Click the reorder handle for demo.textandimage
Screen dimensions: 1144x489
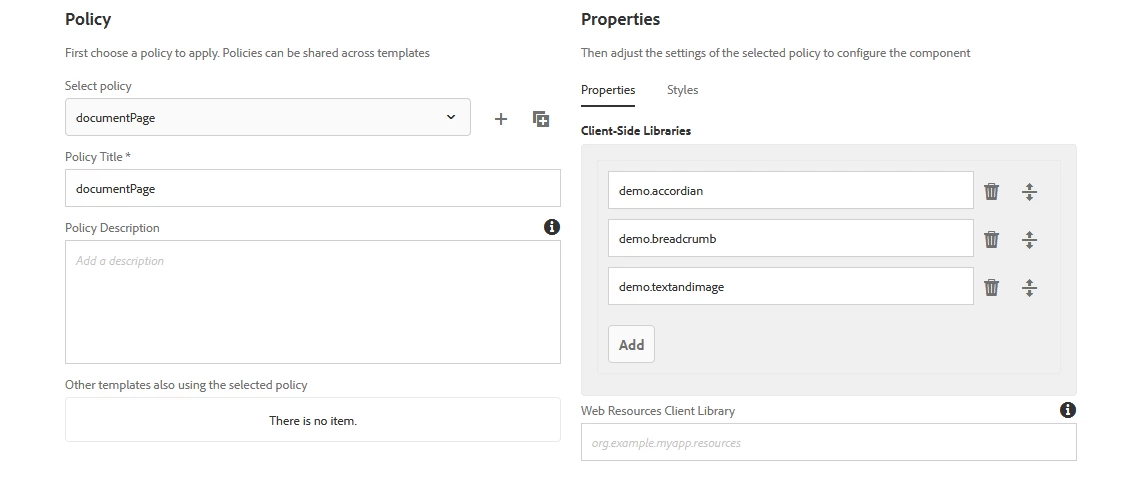pos(1029,287)
